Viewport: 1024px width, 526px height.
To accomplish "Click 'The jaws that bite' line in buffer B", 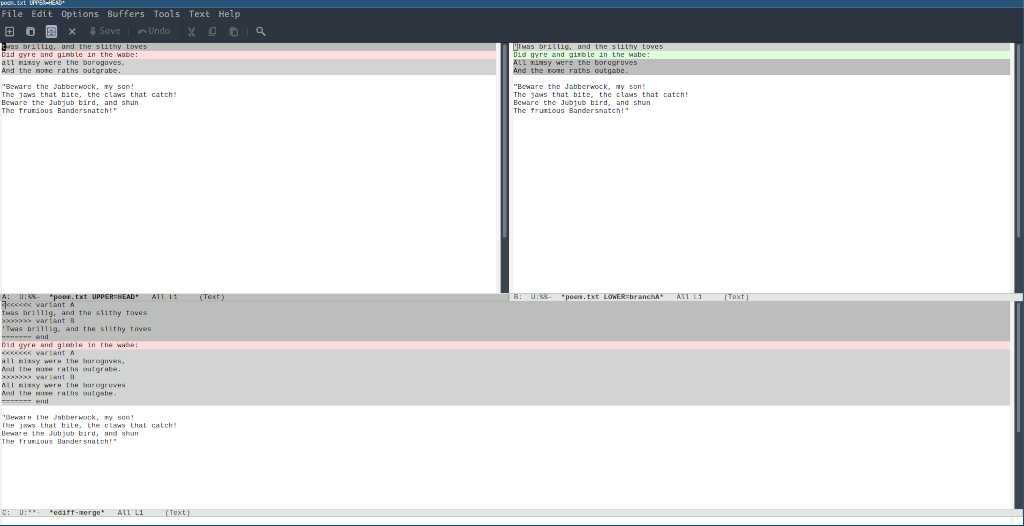I will 600,95.
